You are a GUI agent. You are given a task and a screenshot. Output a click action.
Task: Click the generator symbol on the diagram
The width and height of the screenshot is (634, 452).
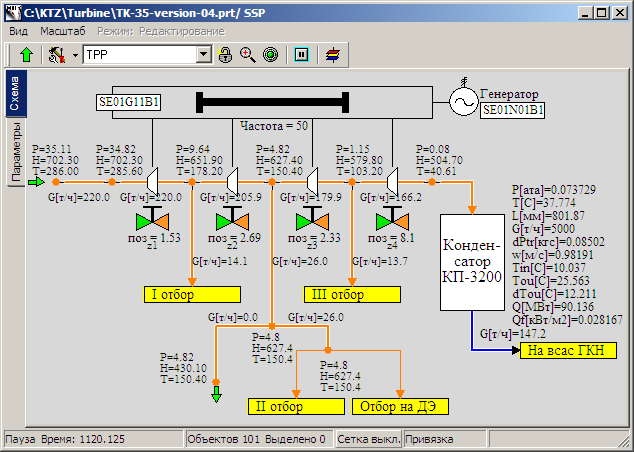463,101
